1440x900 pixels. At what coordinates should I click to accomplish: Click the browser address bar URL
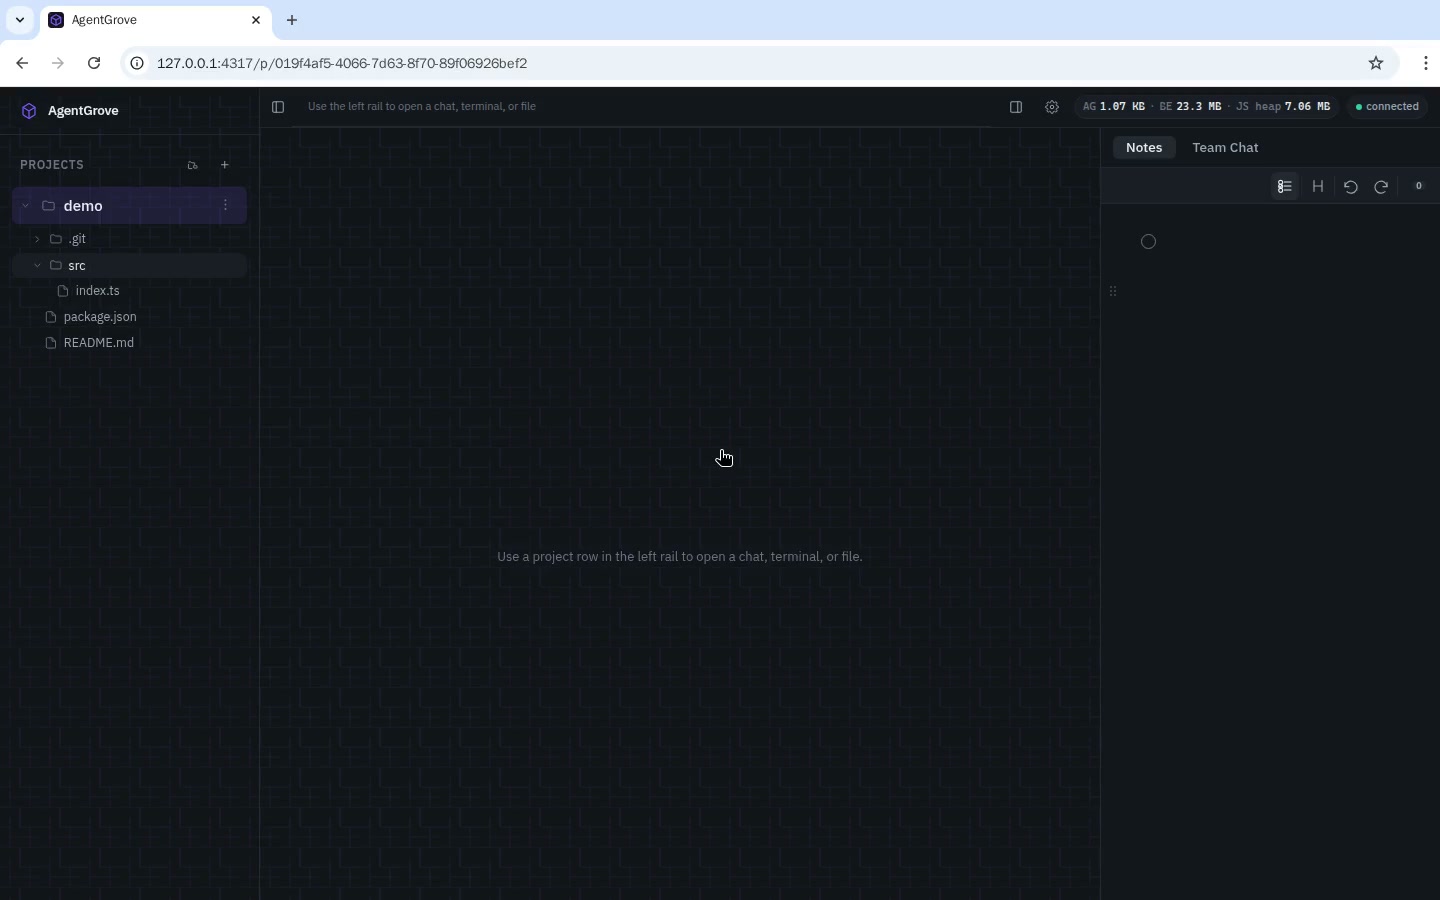[x=343, y=64]
